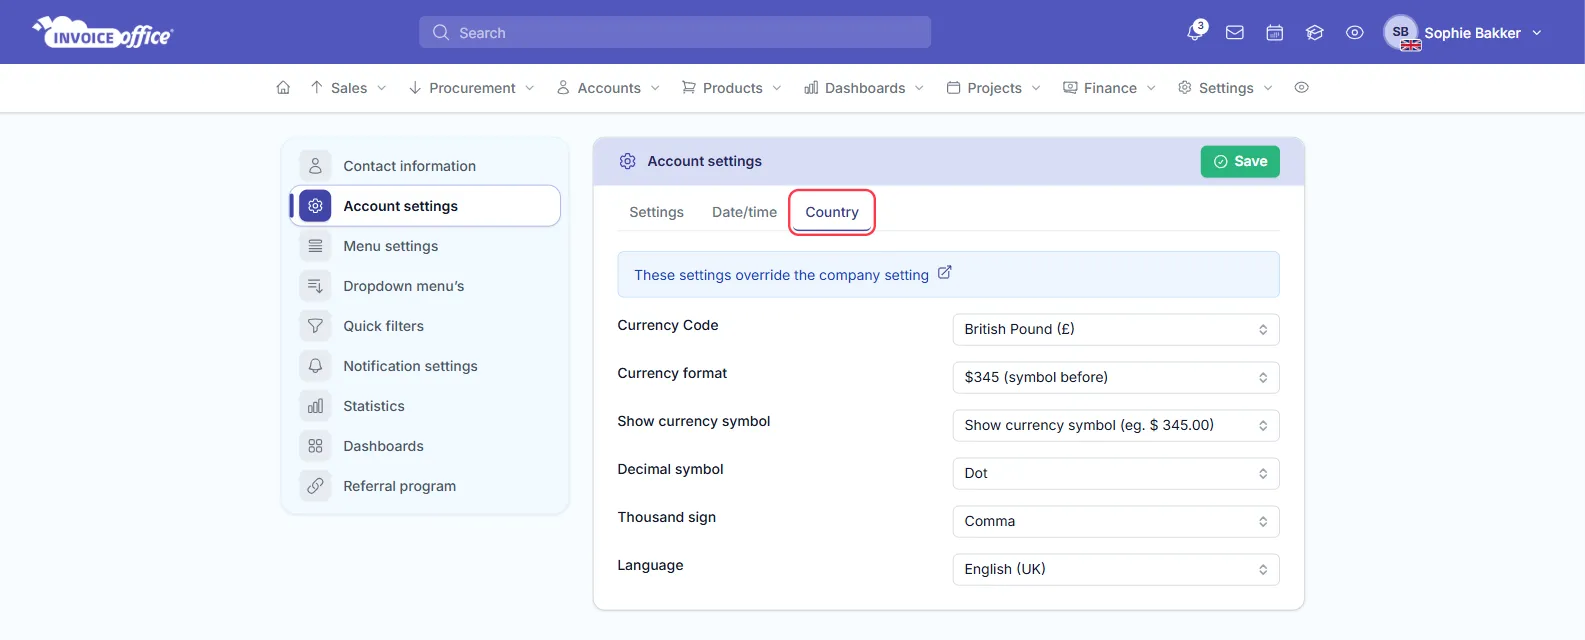Open the Decimal symbol dropdown

coord(1116,473)
